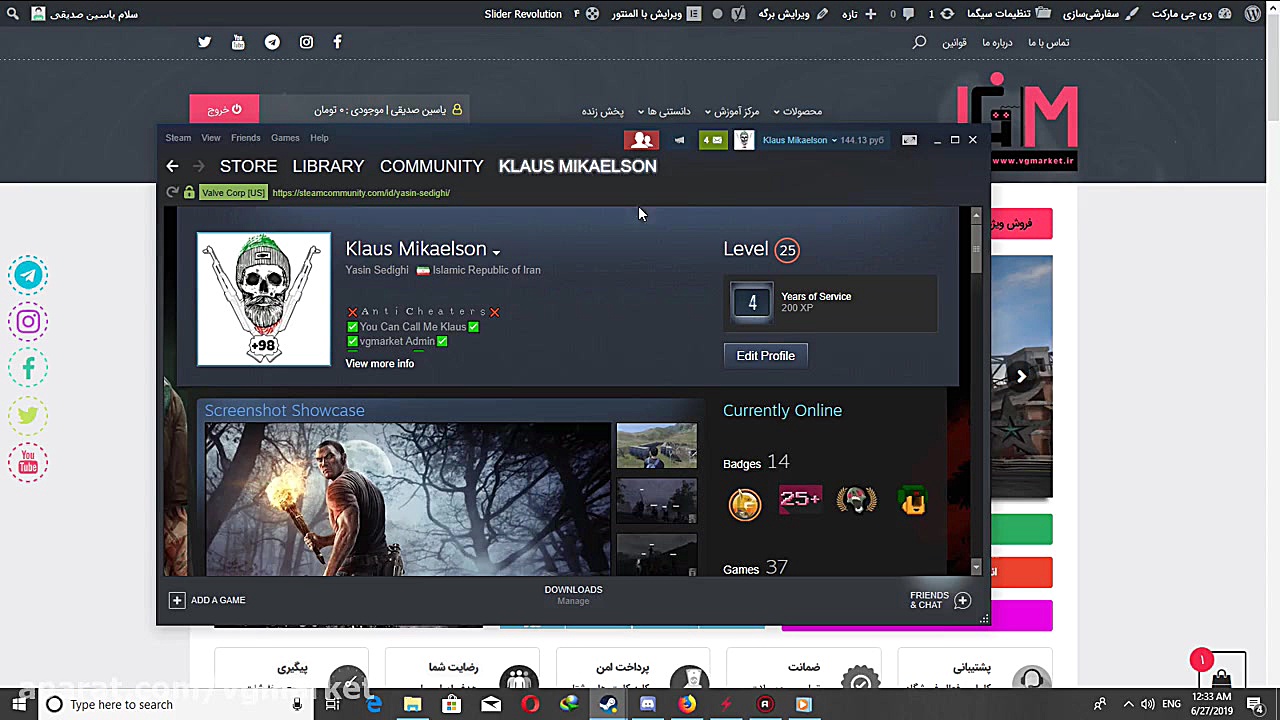
Task: Open Instagram icon in website header
Action: 306,42
